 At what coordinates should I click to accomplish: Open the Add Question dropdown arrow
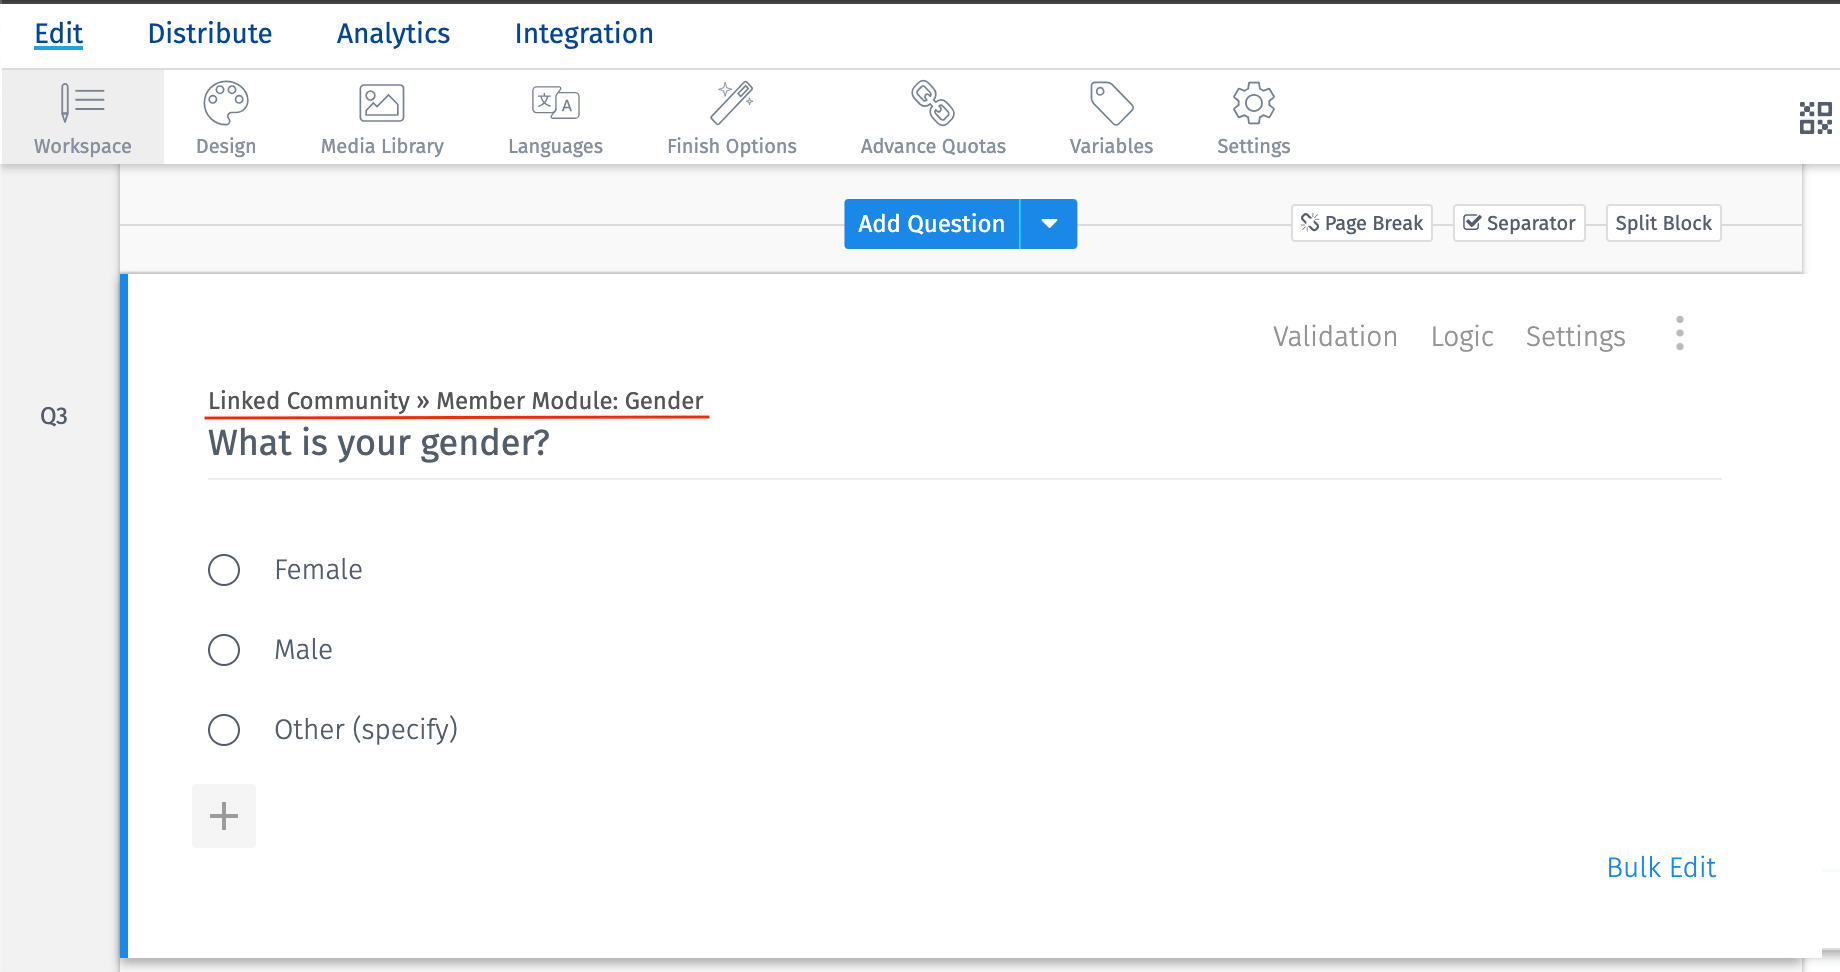(x=1047, y=223)
